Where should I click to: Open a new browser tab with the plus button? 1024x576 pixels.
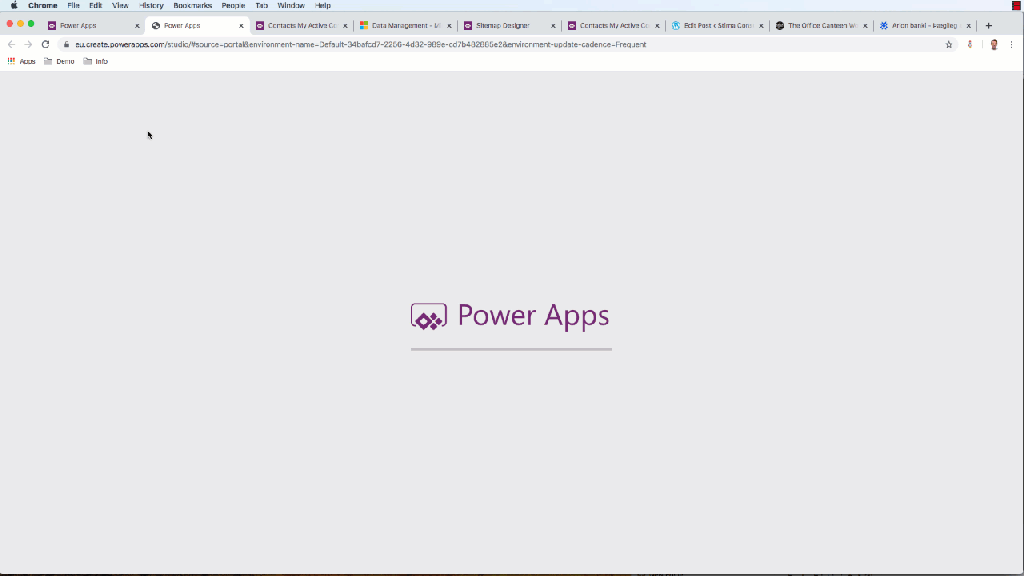pyautogui.click(x=988, y=25)
